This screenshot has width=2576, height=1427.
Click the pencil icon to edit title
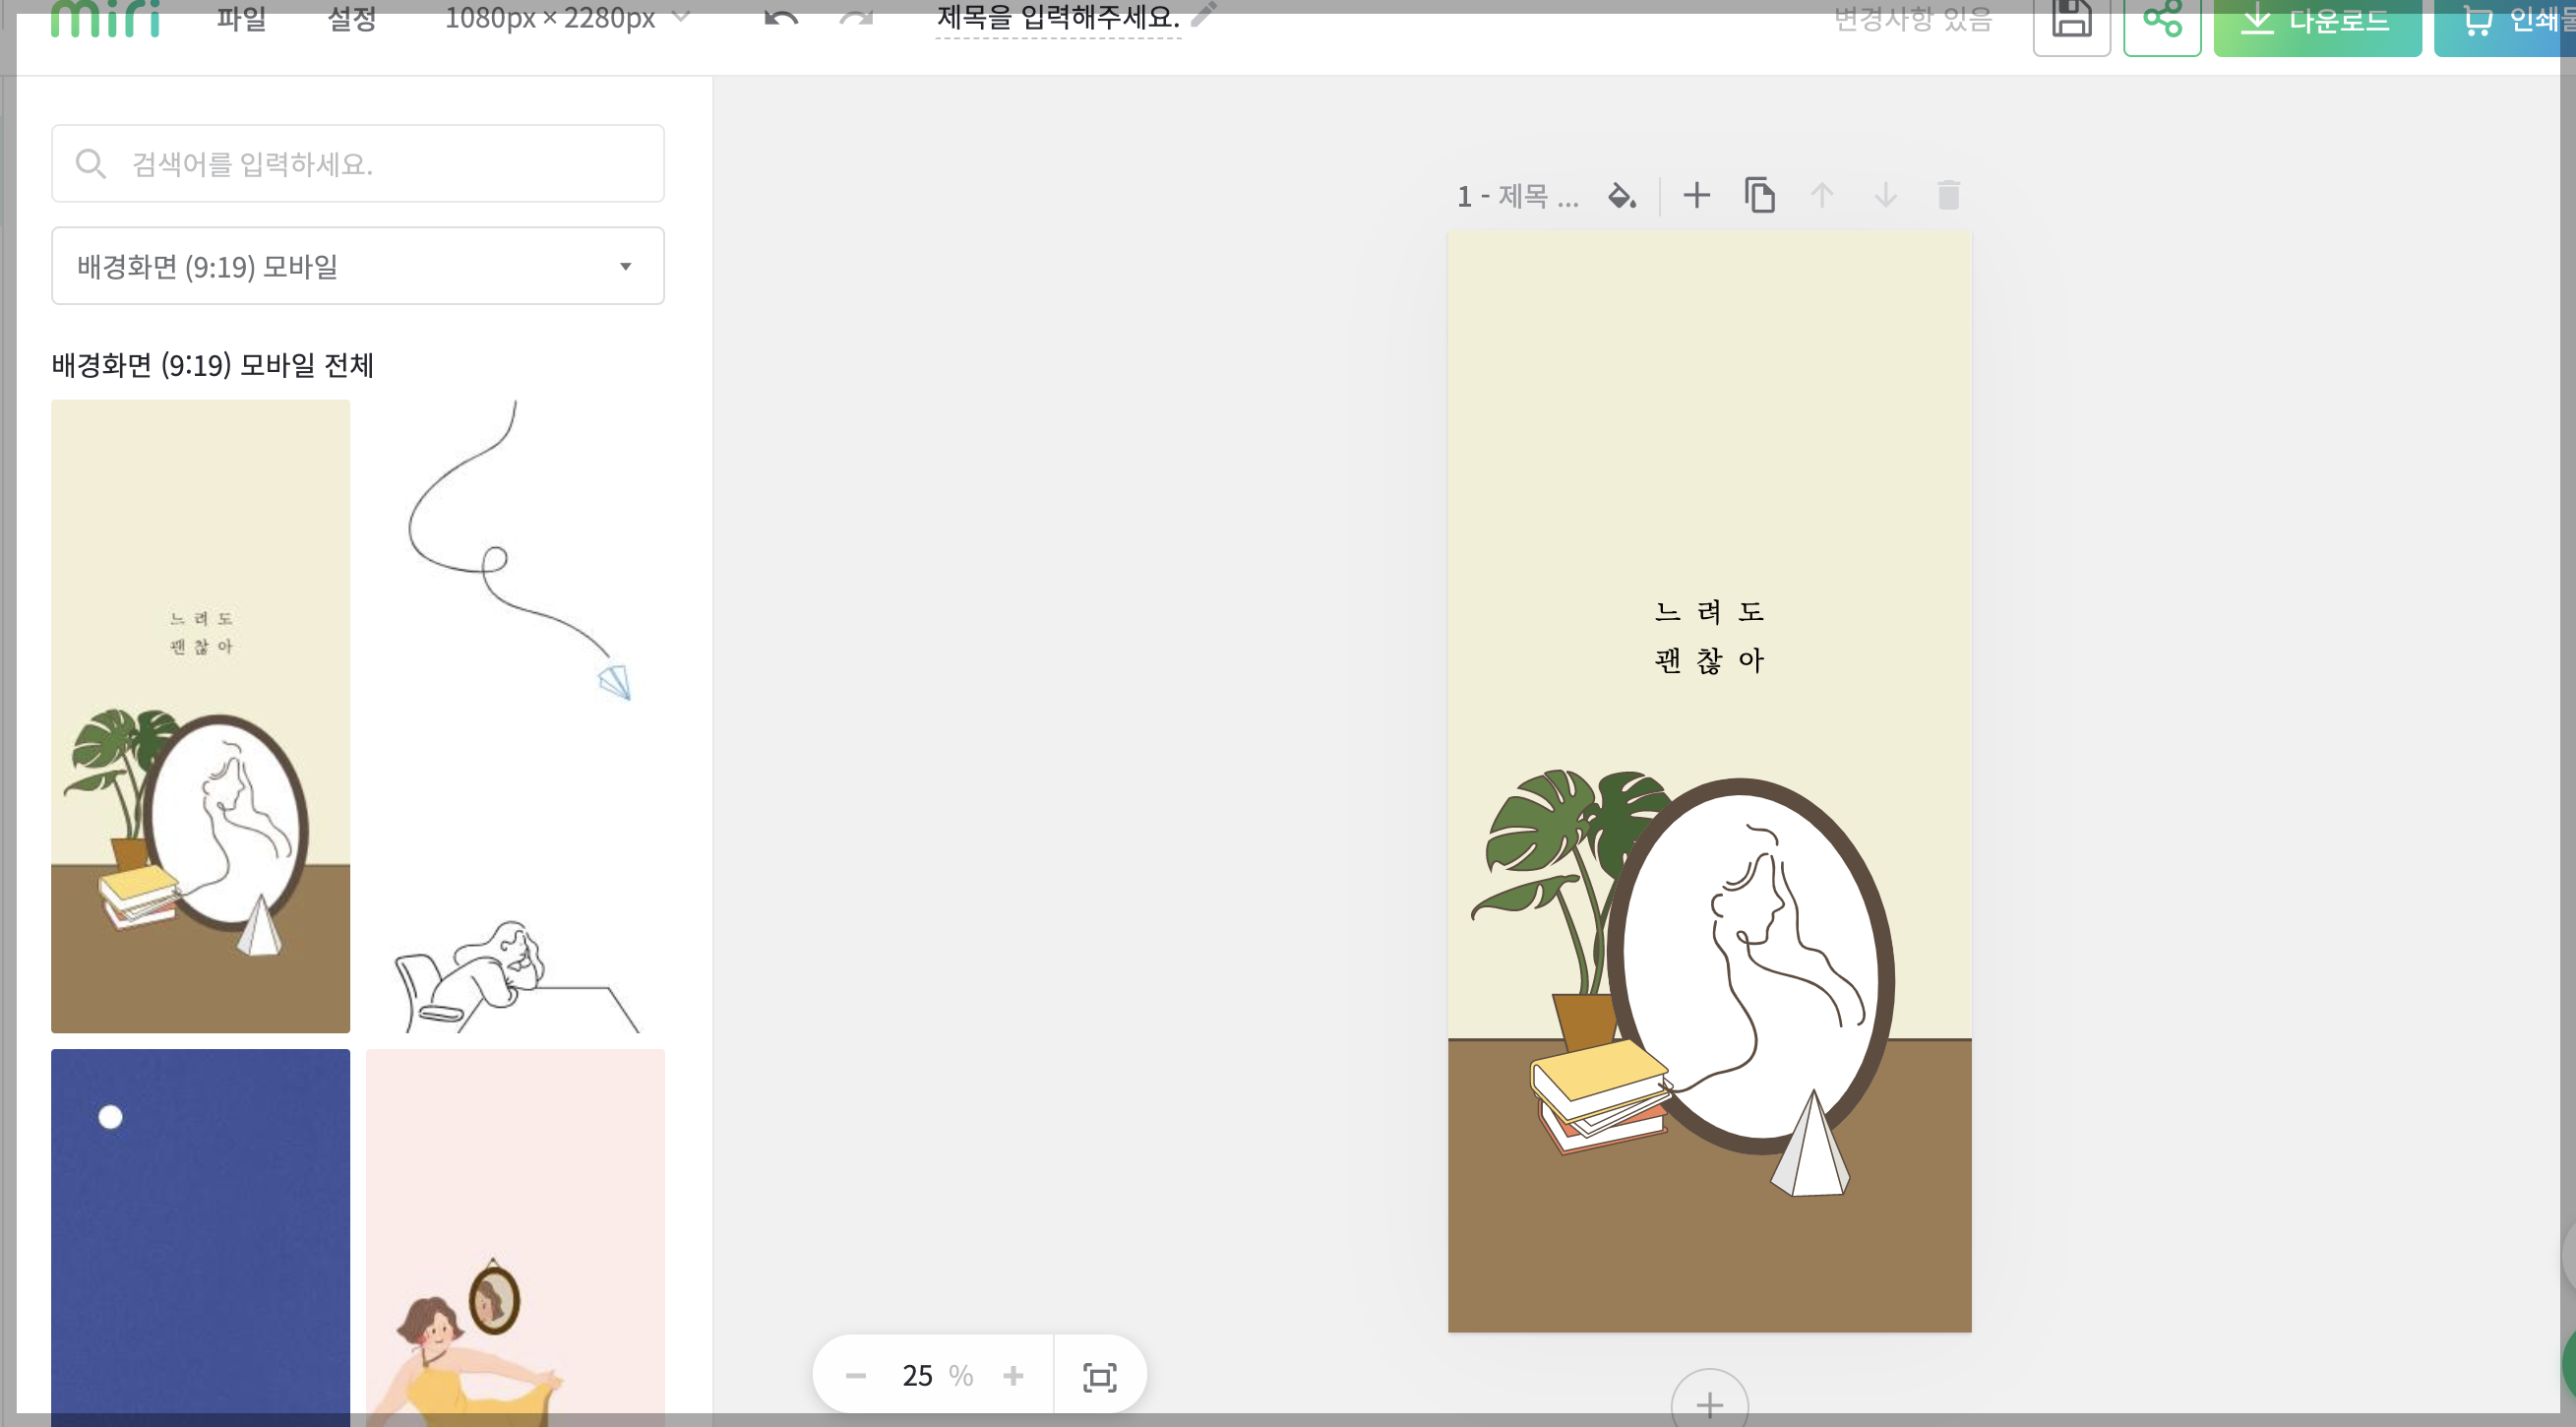point(1205,14)
